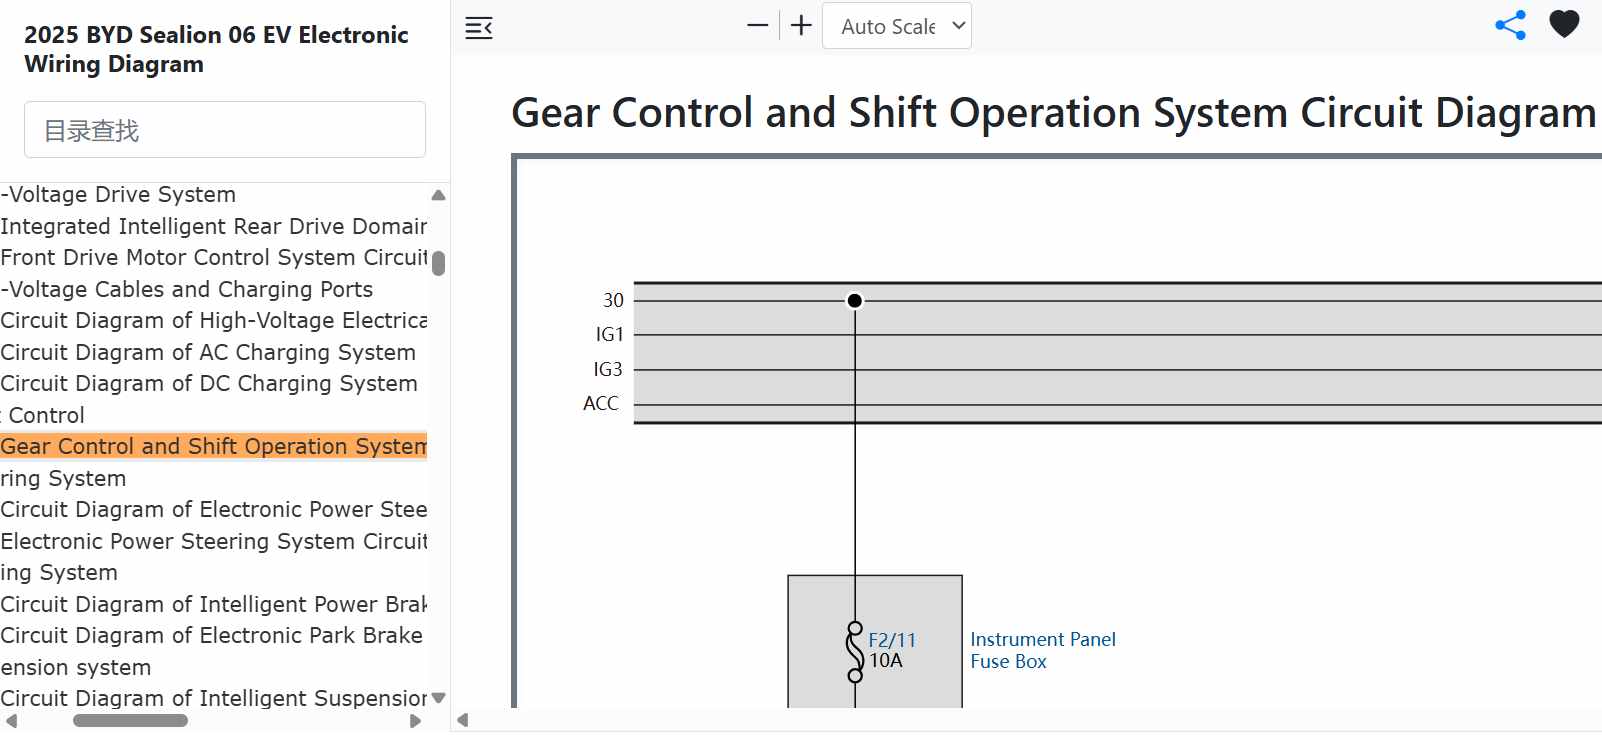
Task: Open Circuit Diagram of AC Charging System
Action: coord(208,352)
